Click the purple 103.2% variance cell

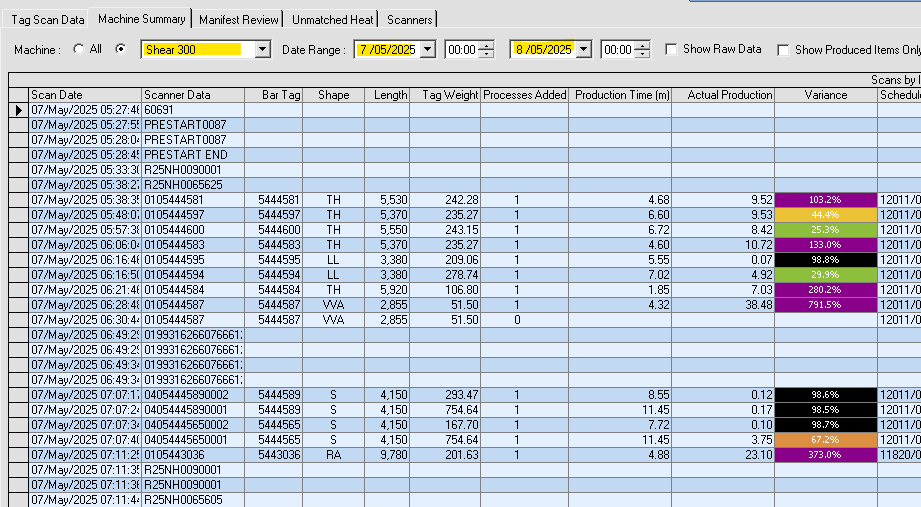click(826, 200)
